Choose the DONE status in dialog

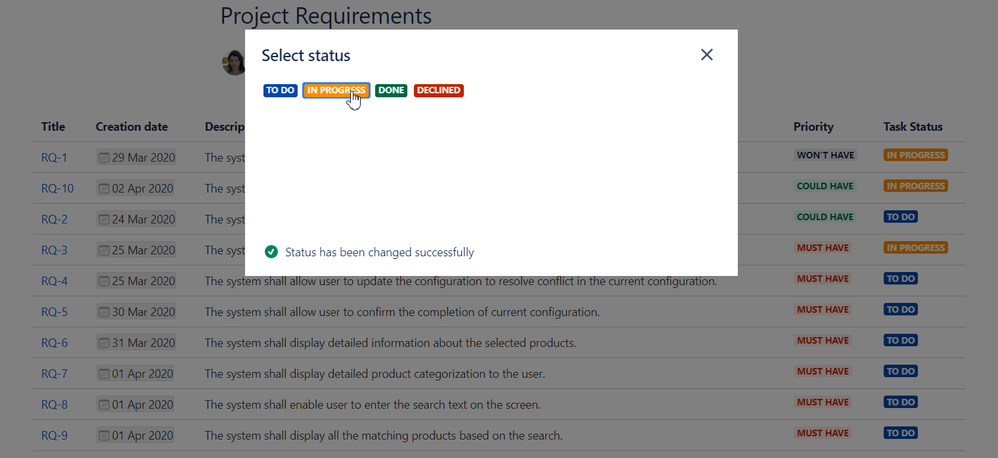[391, 90]
